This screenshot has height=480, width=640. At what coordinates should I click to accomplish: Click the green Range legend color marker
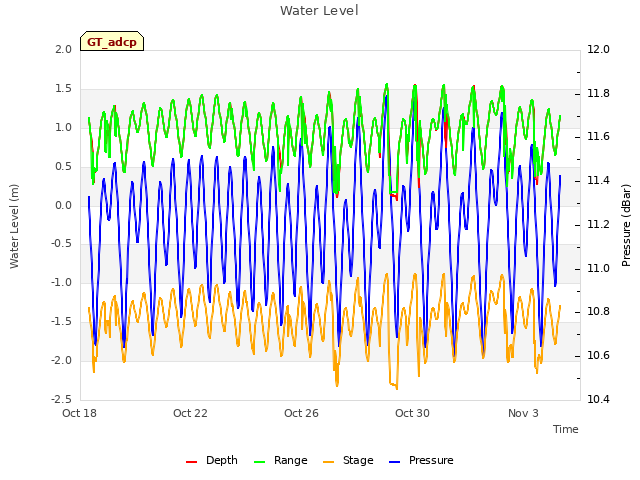259,462
